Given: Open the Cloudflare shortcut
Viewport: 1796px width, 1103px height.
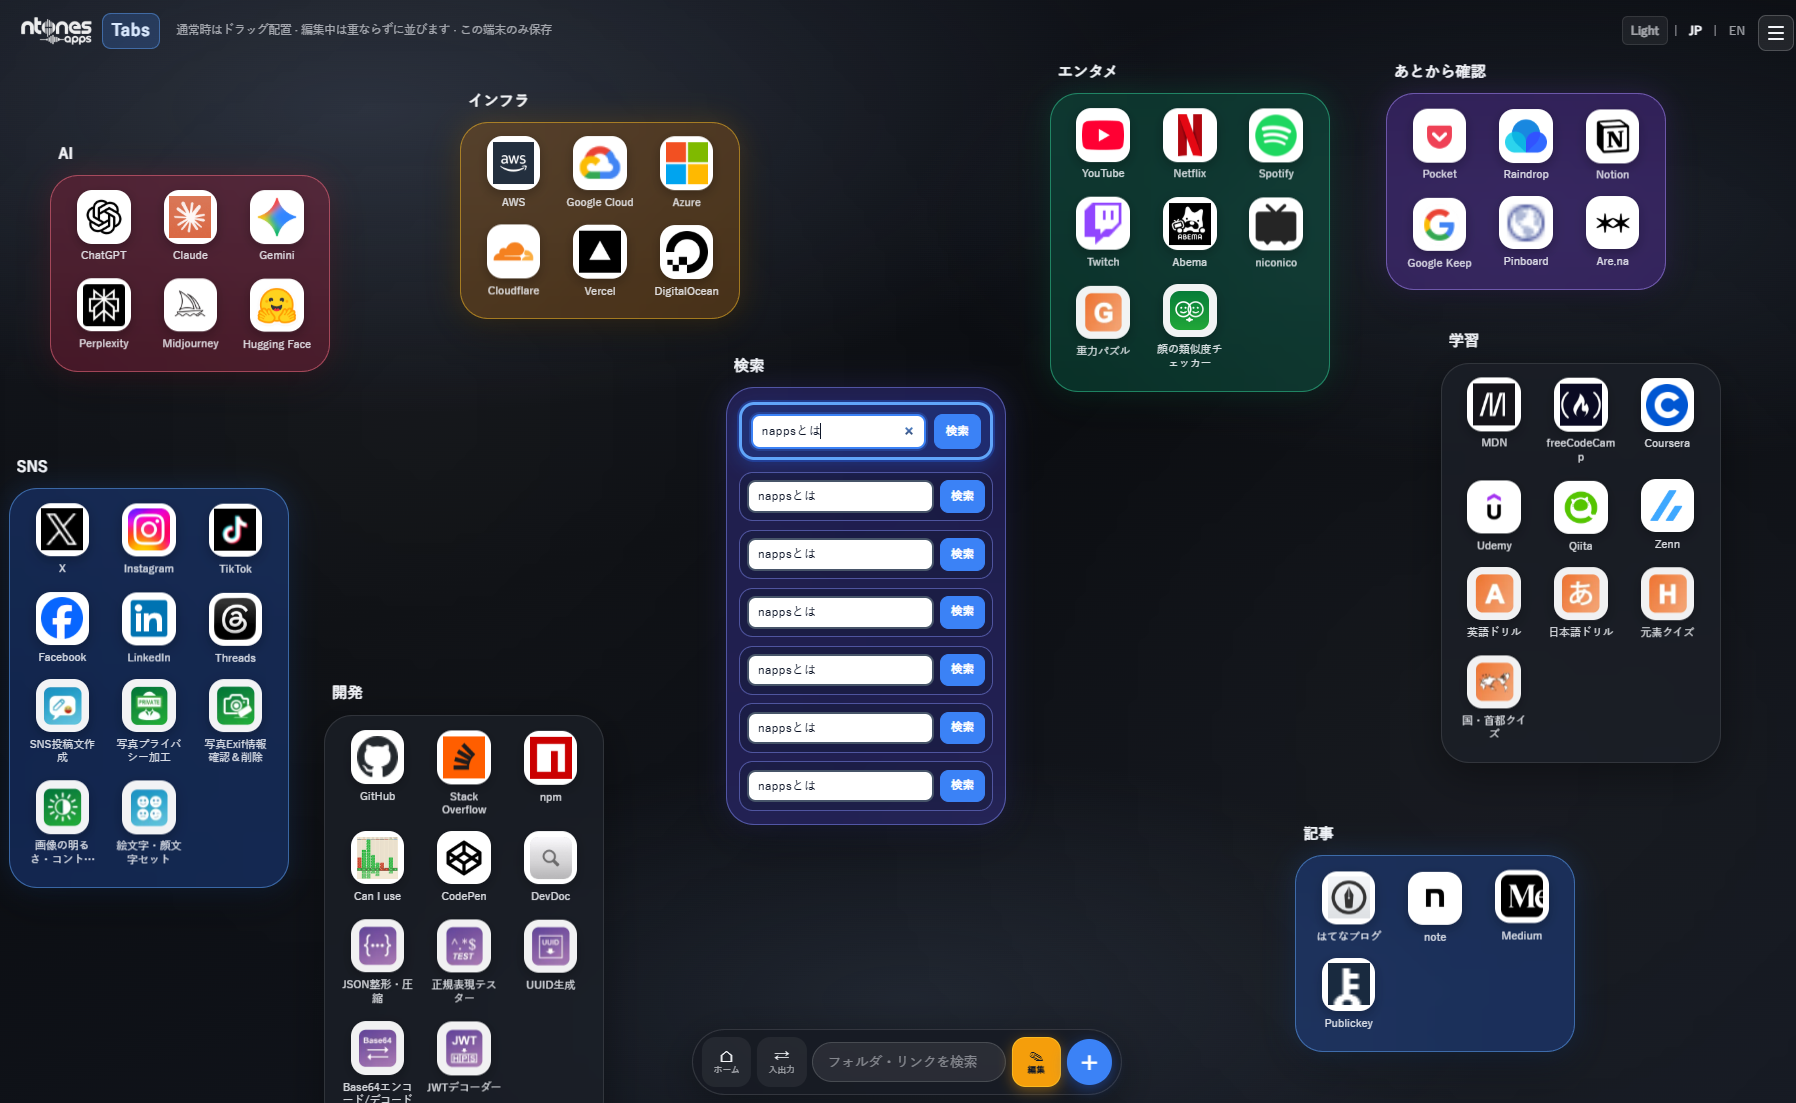Looking at the screenshot, I should click(x=513, y=252).
